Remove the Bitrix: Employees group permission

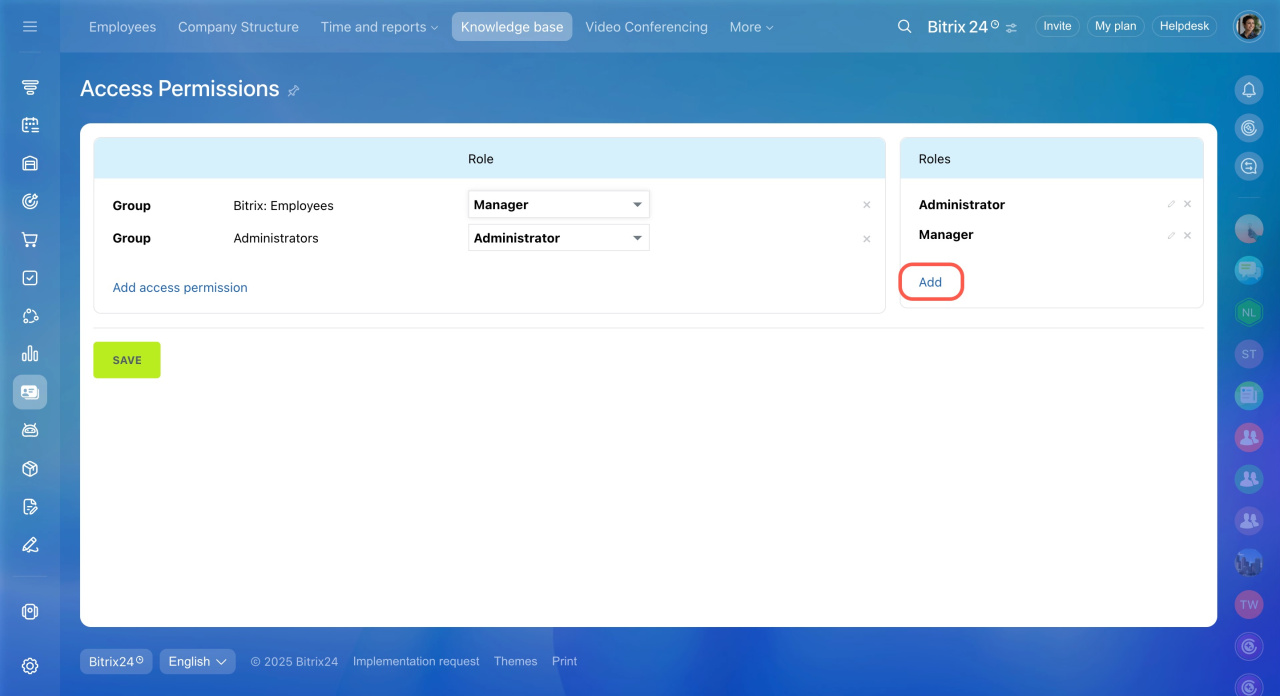coord(866,205)
